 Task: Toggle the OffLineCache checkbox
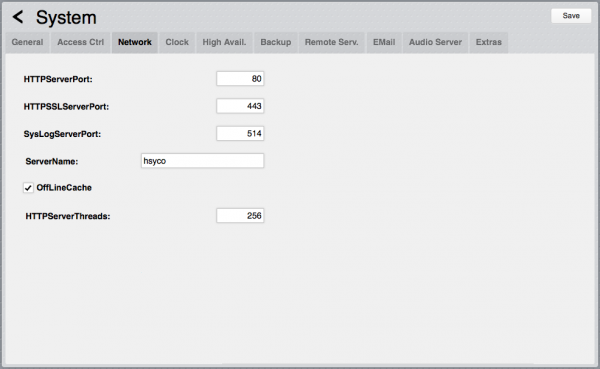point(28,188)
